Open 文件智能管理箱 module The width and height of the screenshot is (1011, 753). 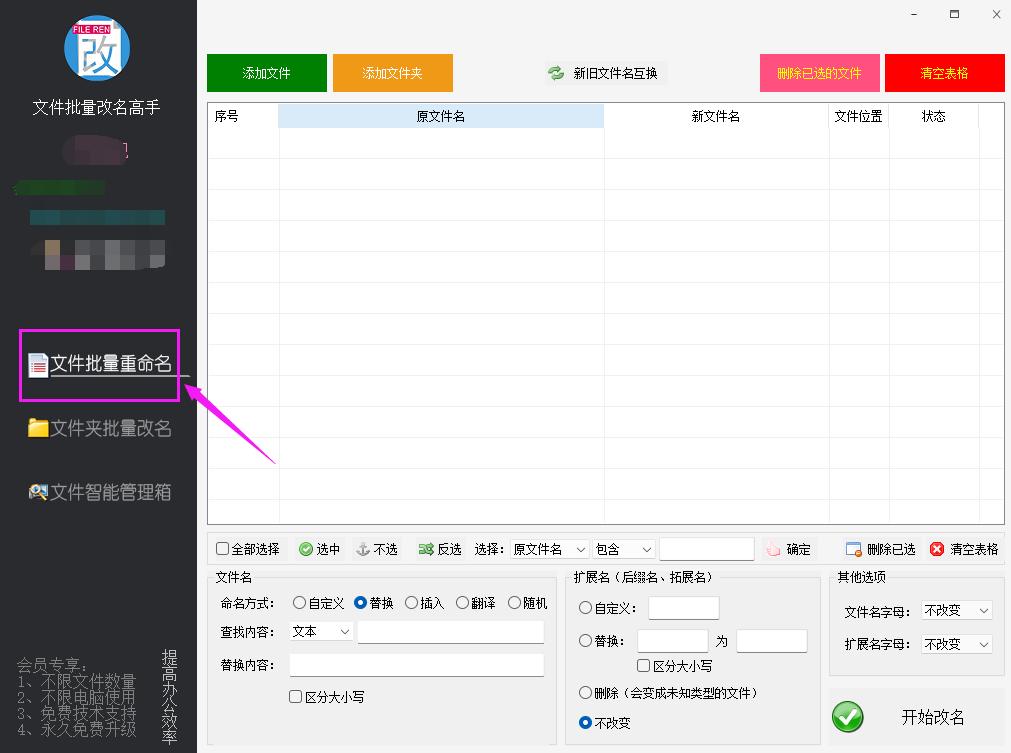point(111,493)
